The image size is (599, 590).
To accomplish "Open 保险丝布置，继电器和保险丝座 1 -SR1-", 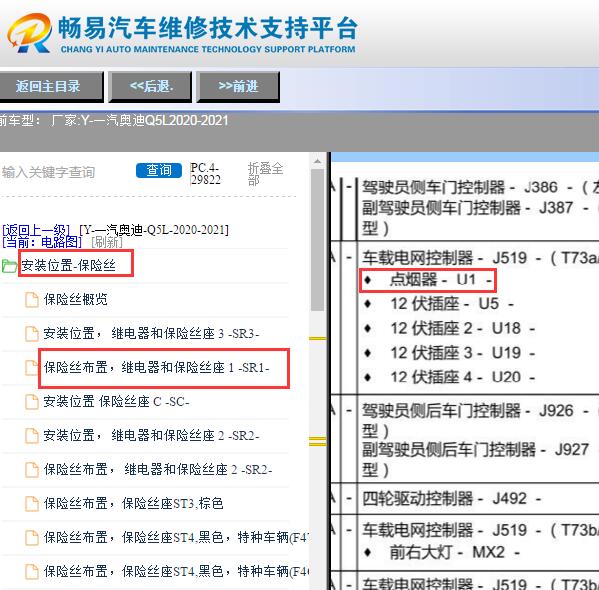I will [157, 368].
